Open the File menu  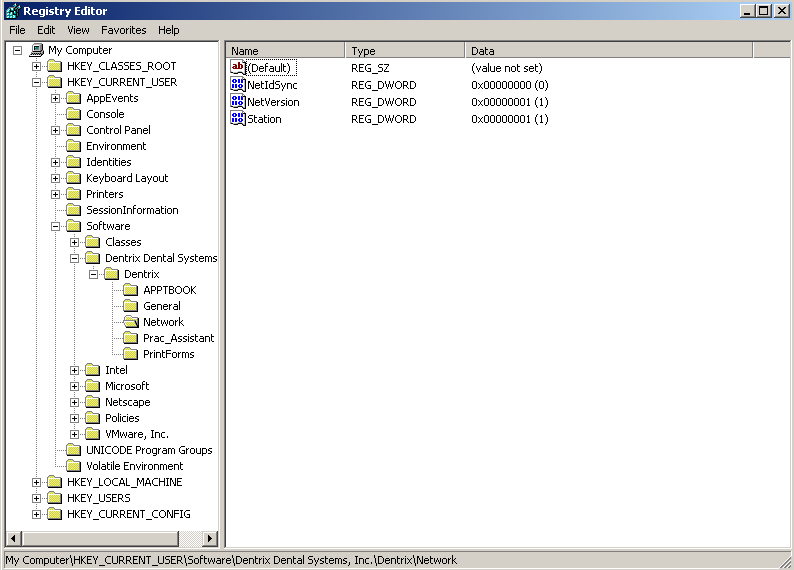point(17,30)
